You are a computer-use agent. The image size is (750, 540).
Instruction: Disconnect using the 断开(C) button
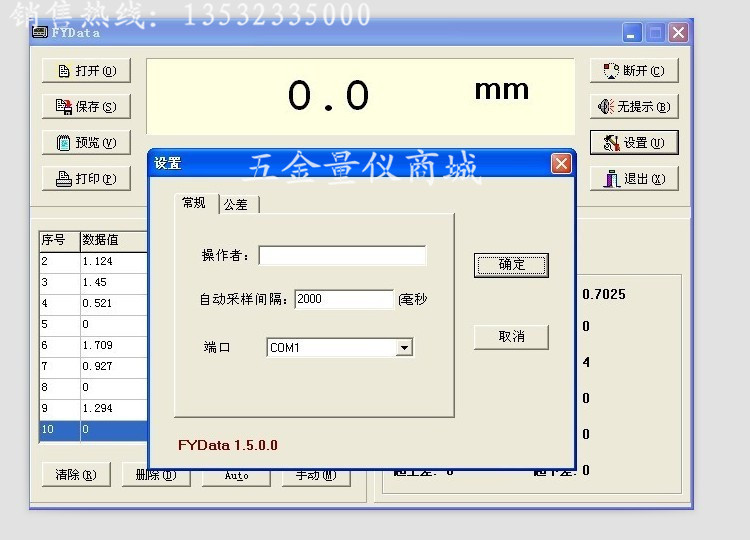tap(634, 71)
